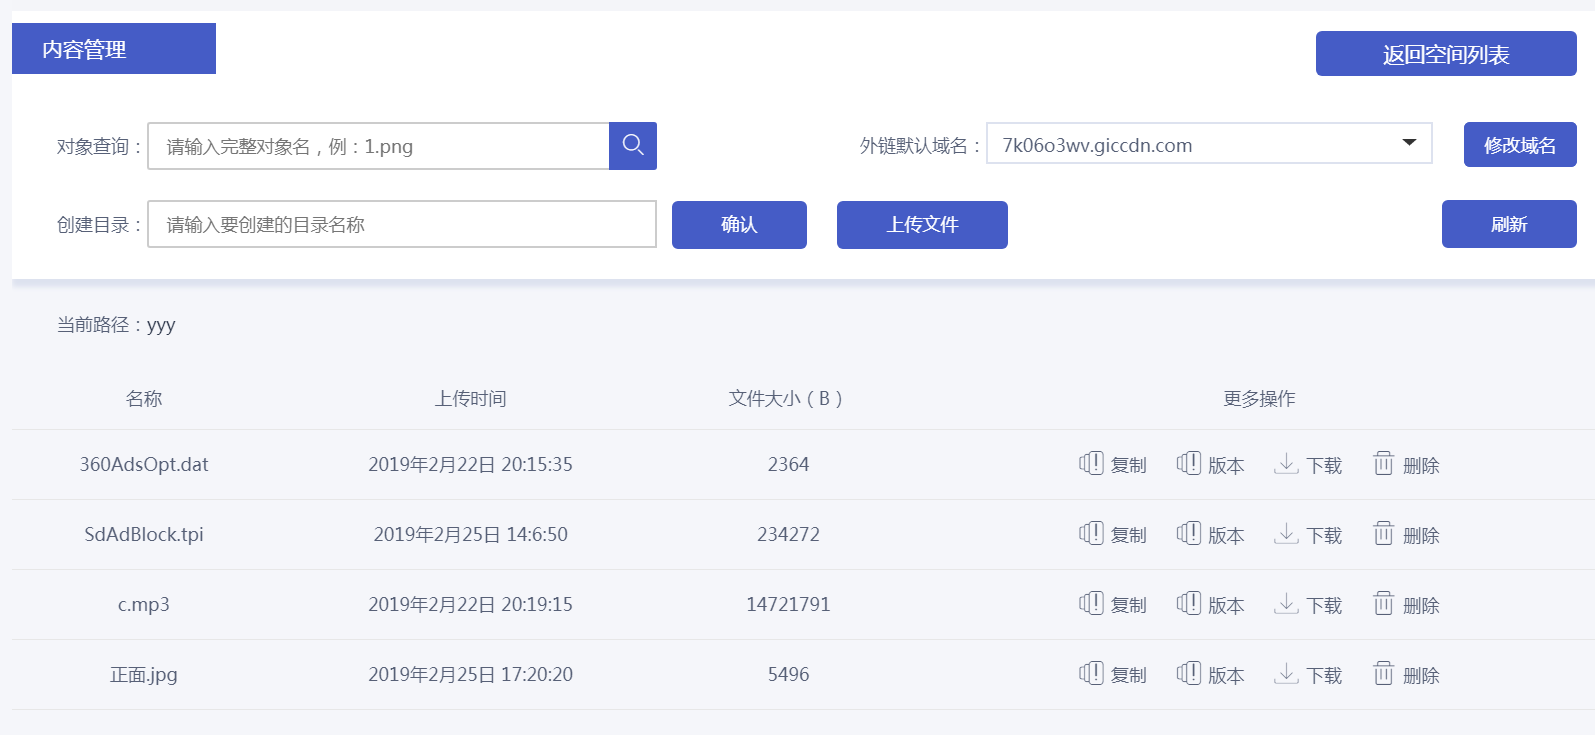The image size is (1595, 735).
Task: Click copy icon for 360AdsOpt.dat
Action: tap(1091, 463)
